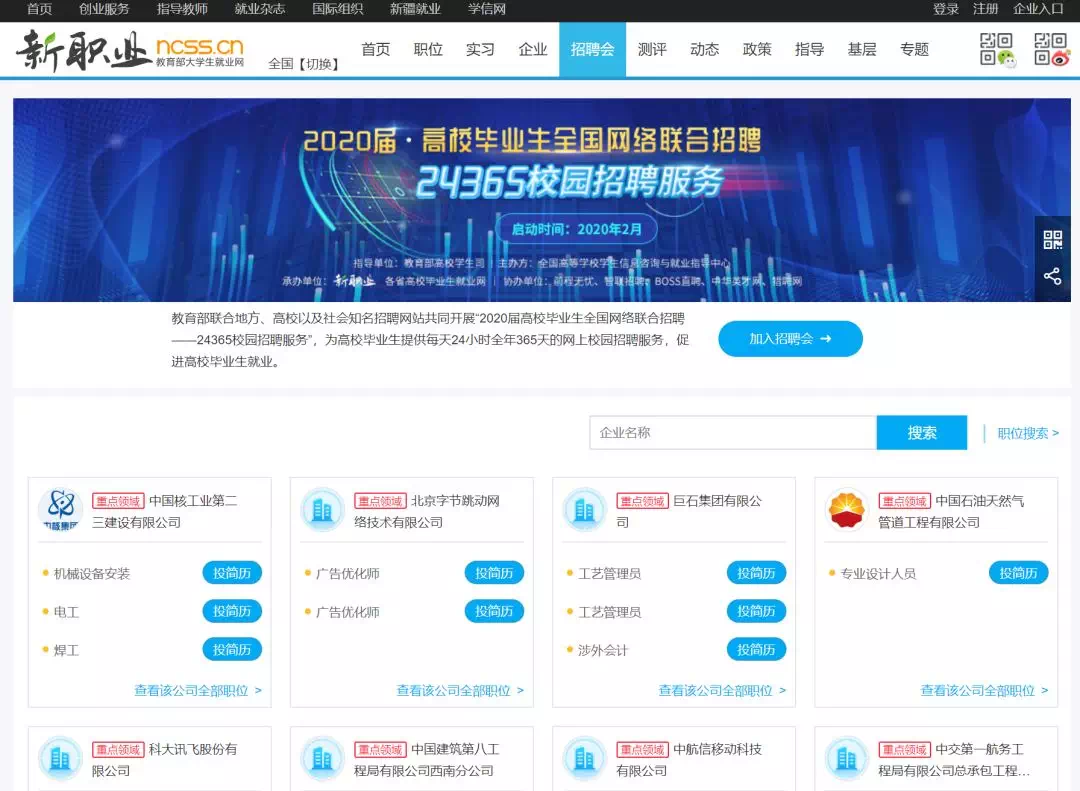Viewport: 1080px width, 791px height.
Task: Open 北京字节跳动网络技术有限公司 company name
Action: point(427,511)
